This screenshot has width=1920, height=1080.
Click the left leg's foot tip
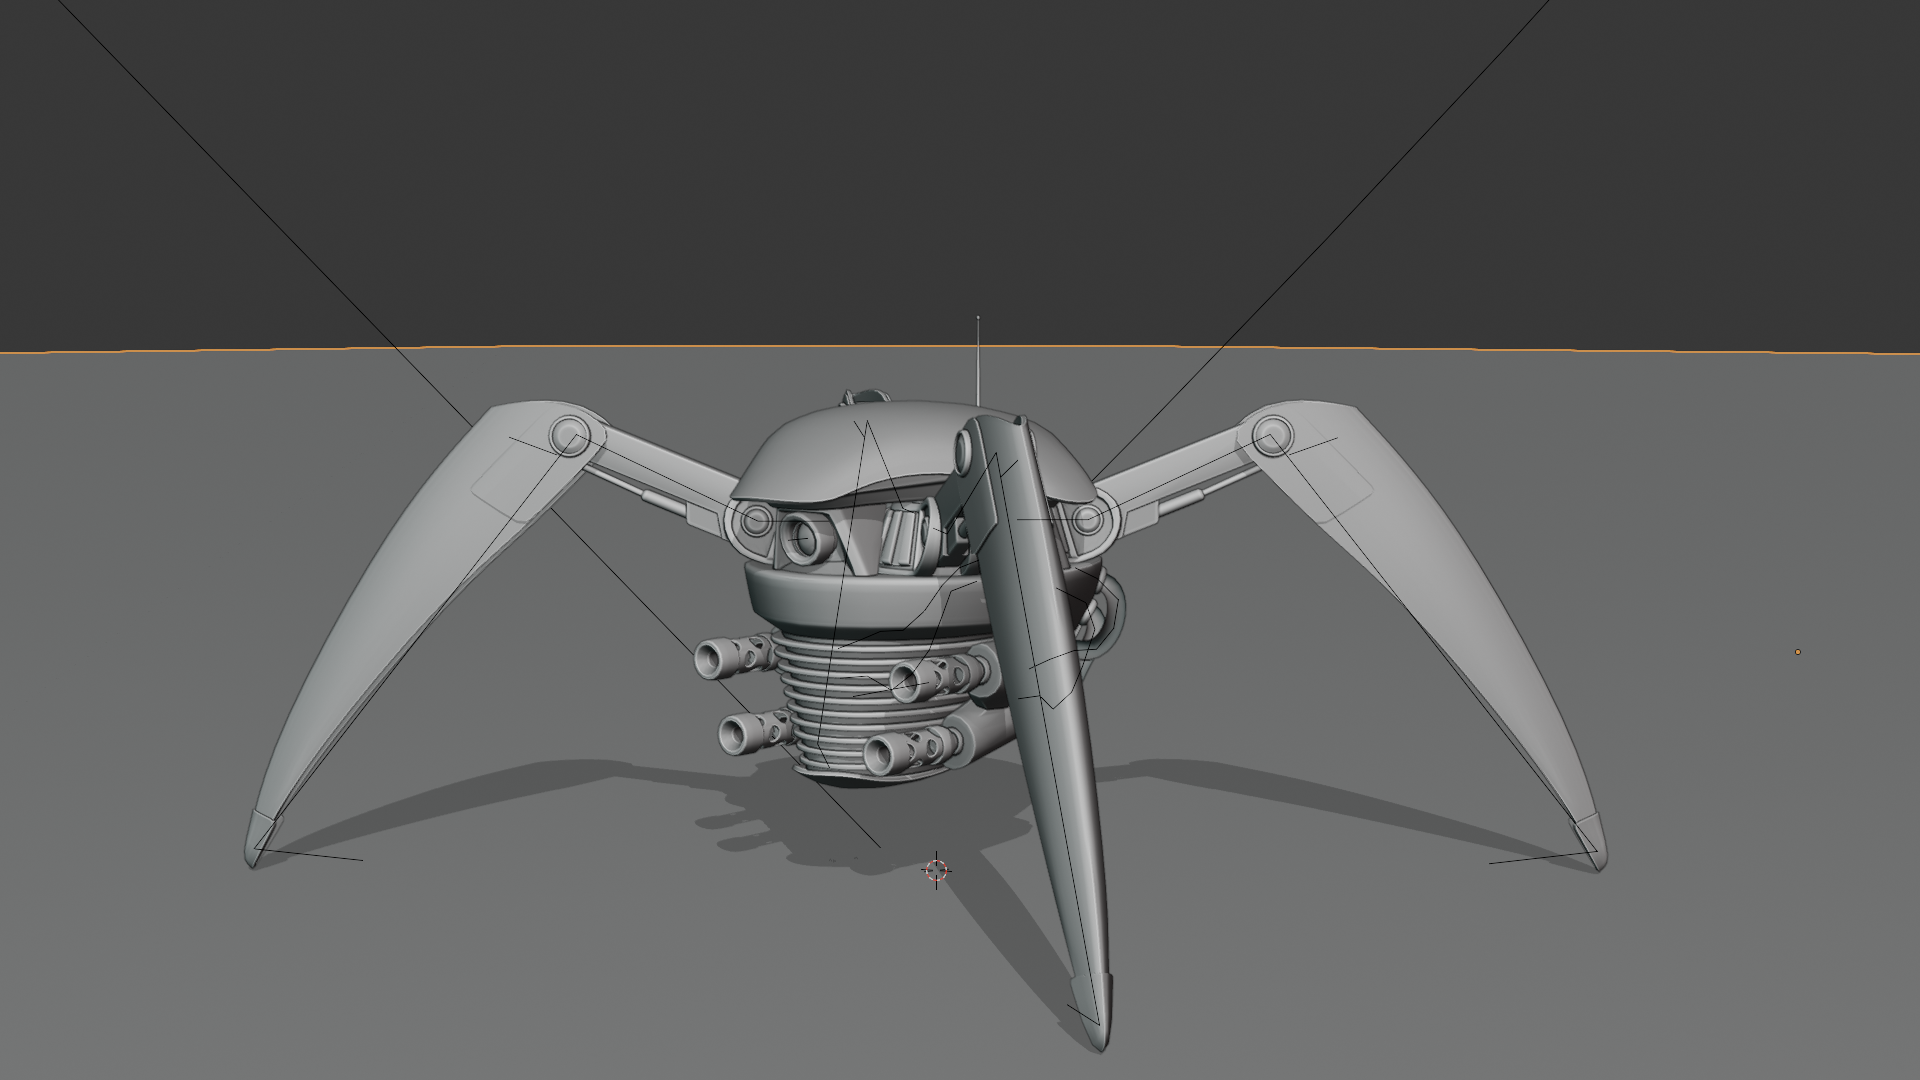[x=254, y=858]
